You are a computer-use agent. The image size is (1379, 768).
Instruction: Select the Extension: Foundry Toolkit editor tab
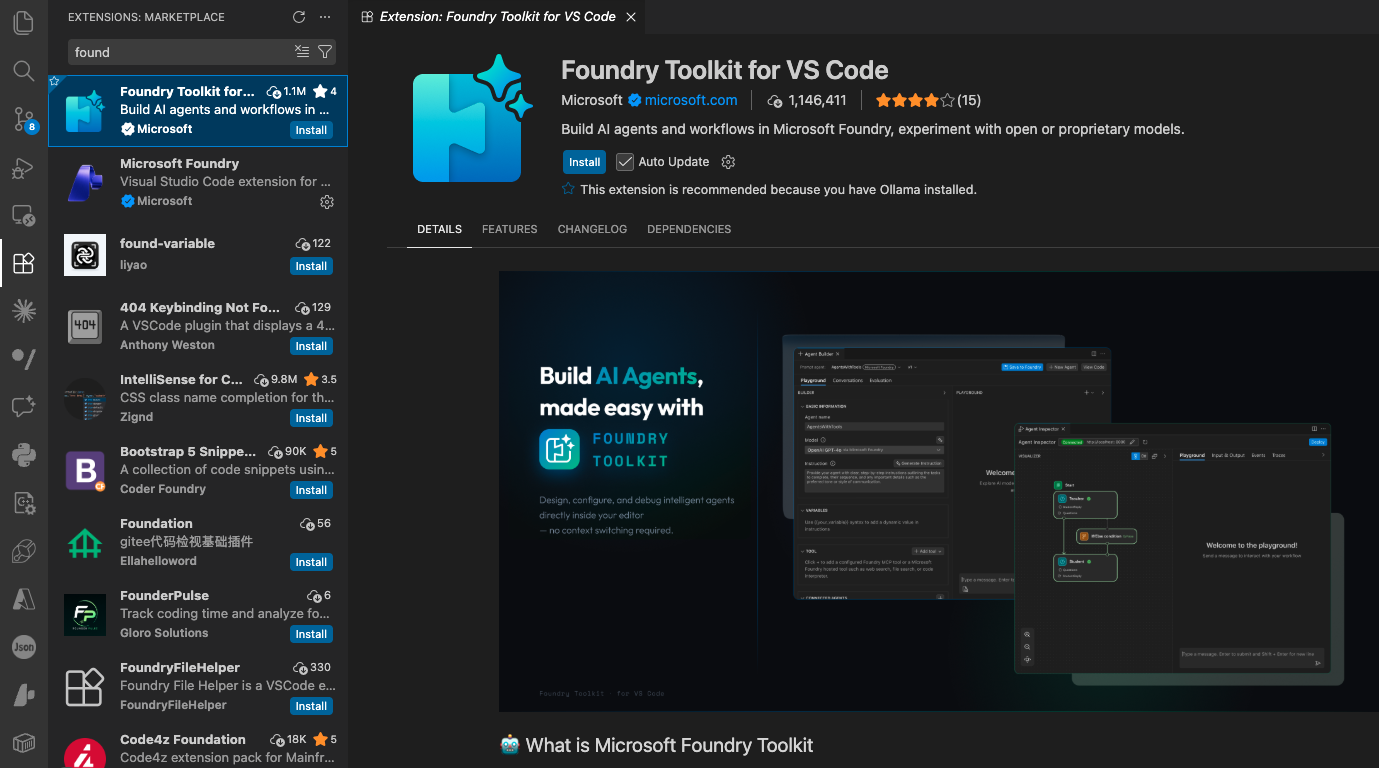[x=497, y=17]
